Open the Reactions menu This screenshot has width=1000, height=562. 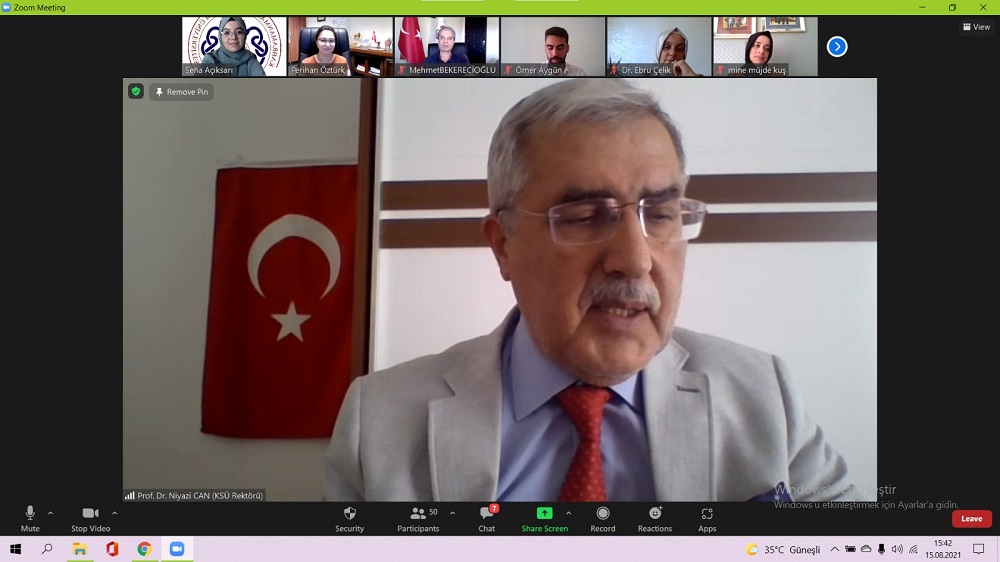[655, 518]
